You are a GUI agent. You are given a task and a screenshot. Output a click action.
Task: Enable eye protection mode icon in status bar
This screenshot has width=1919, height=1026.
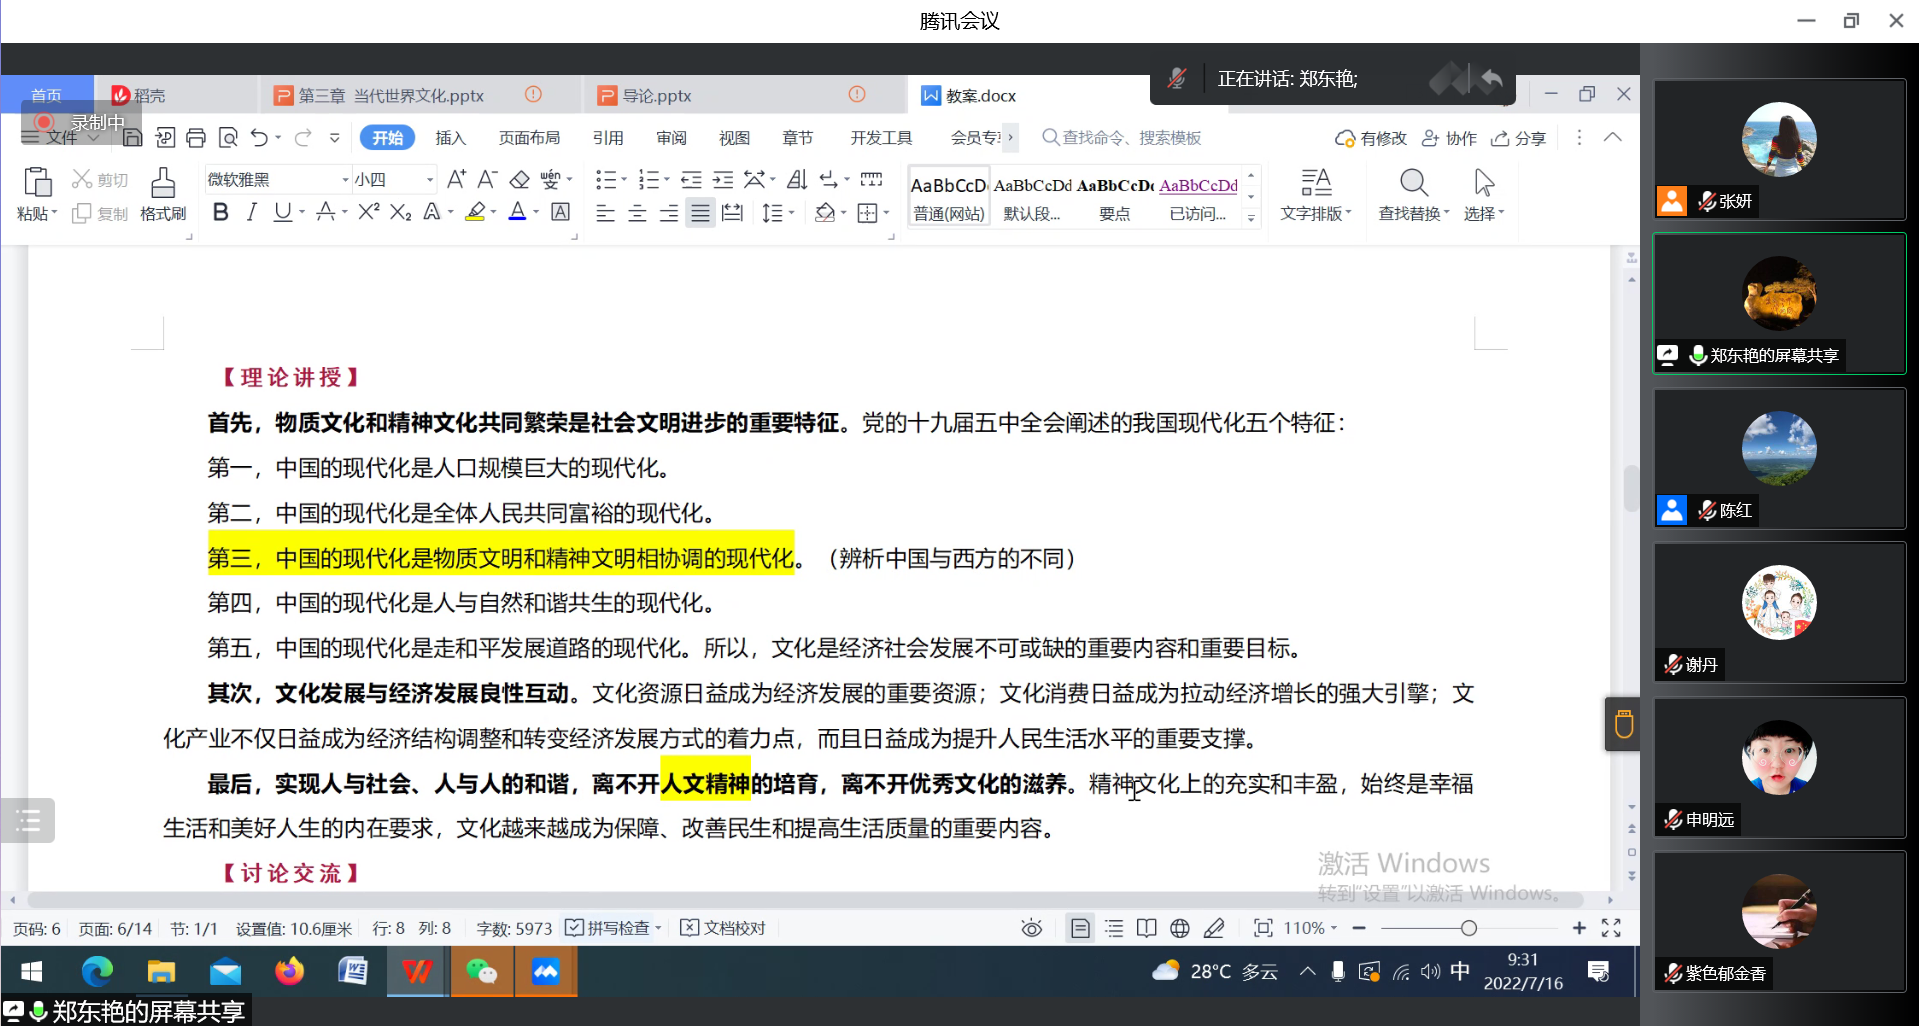[x=1031, y=928]
